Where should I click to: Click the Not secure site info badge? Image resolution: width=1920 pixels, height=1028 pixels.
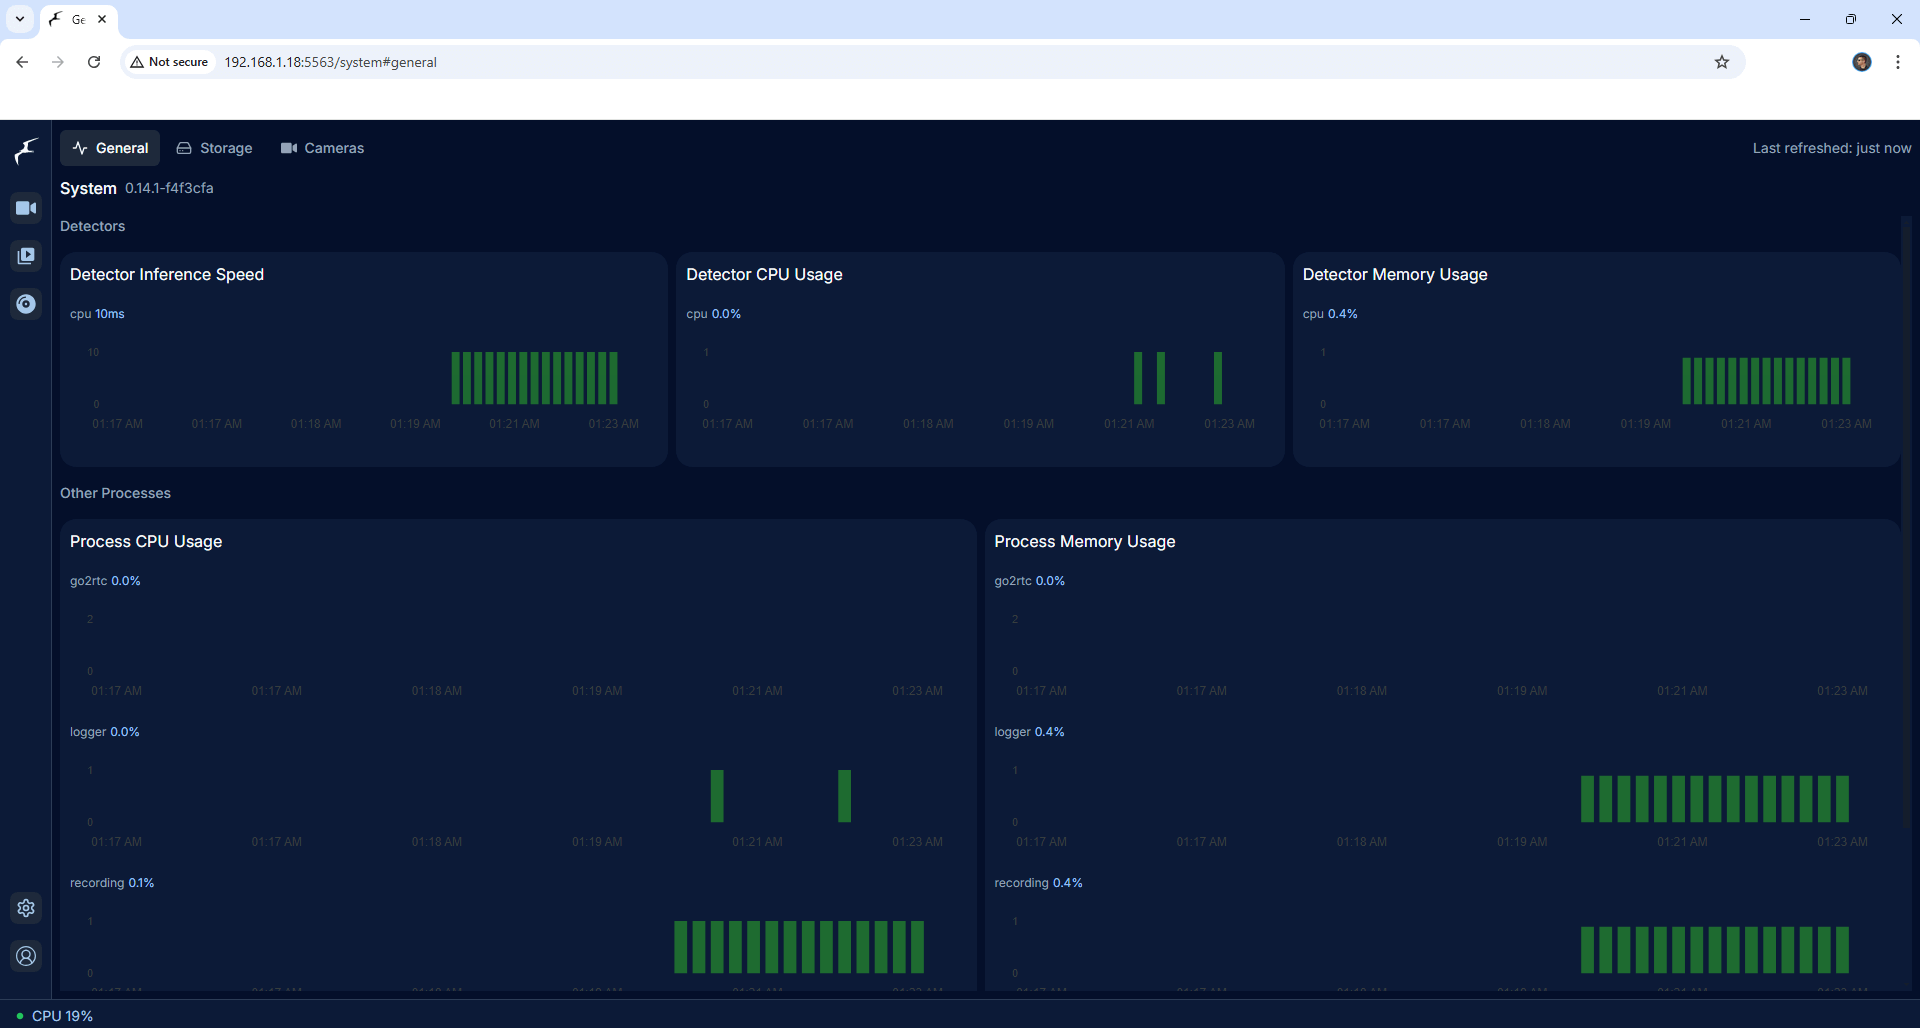[x=169, y=62]
